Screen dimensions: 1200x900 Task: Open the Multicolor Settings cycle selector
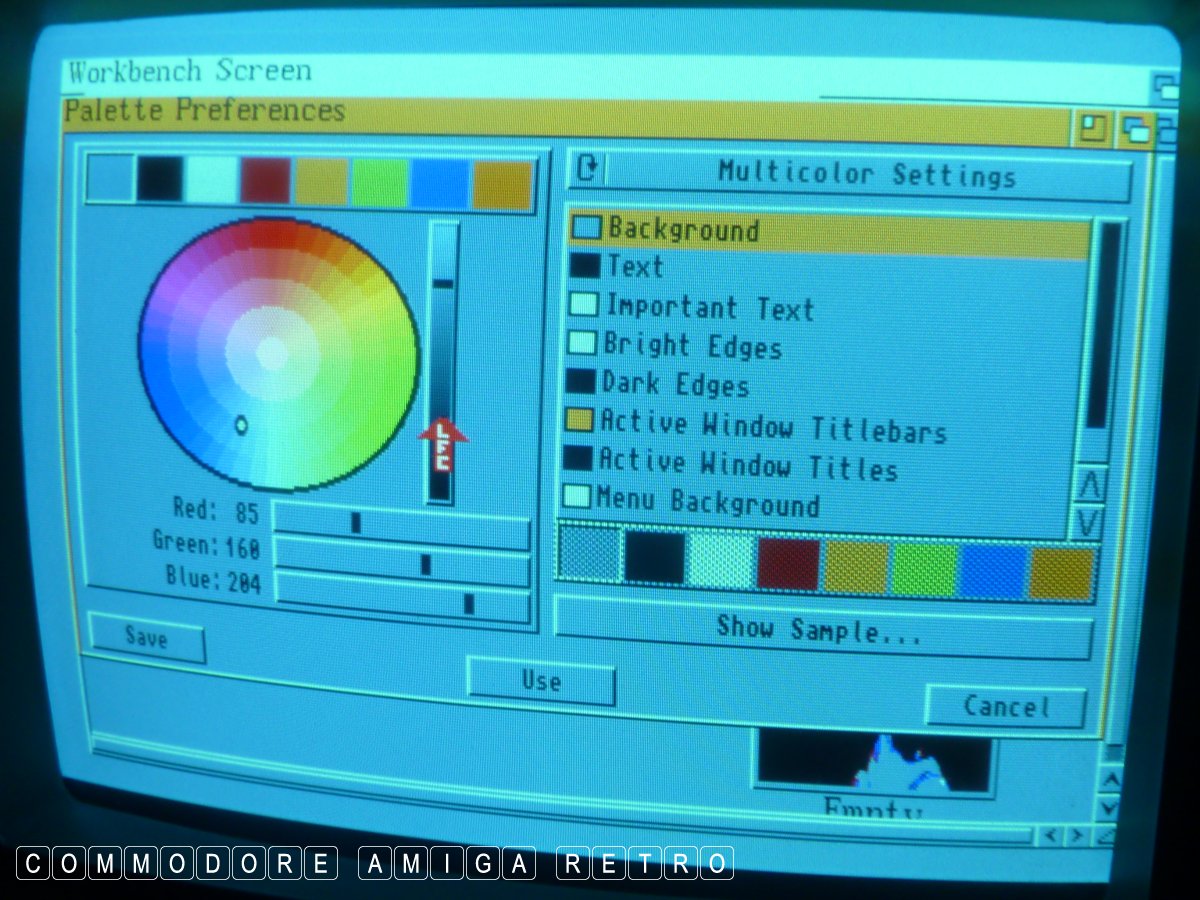864,176
